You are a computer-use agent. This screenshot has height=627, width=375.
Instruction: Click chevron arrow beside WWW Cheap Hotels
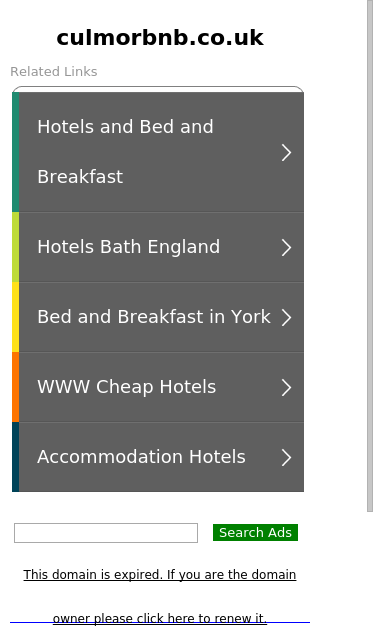[x=286, y=387]
